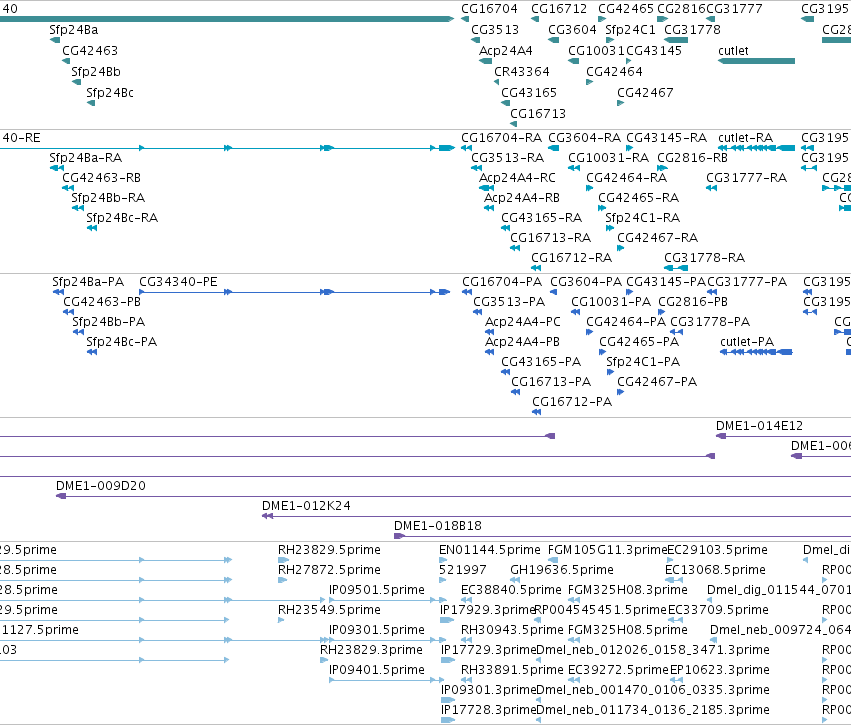The width and height of the screenshot is (851, 725).
Task: Click protein CG31778-PA
Action: click(x=710, y=322)
